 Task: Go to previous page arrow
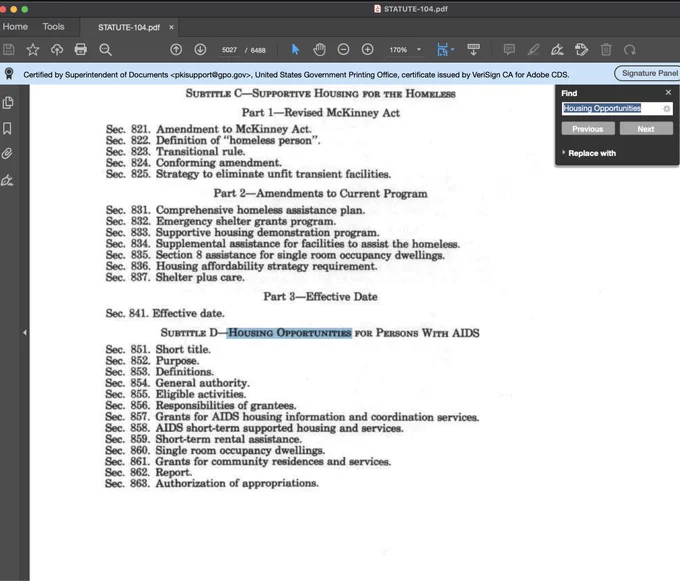coord(176,50)
